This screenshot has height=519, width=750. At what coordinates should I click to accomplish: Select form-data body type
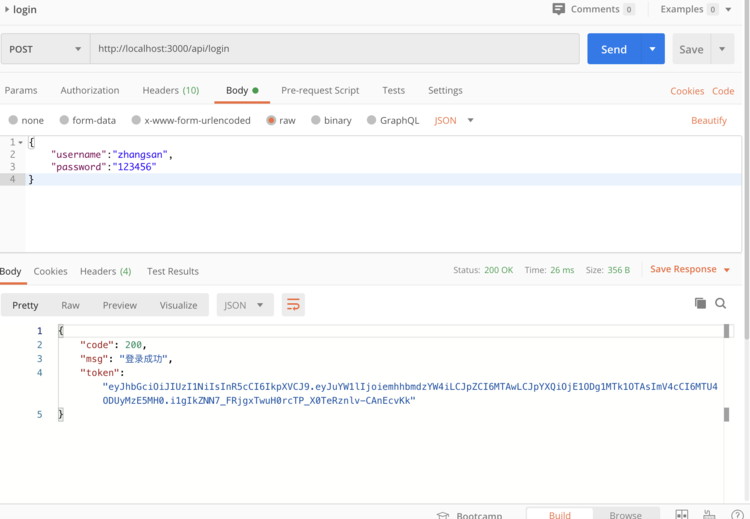point(64,120)
